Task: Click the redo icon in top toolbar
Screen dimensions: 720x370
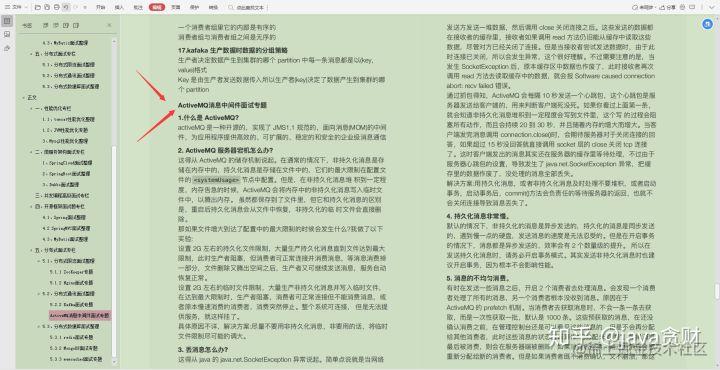Action: pyautogui.click(x=75, y=7)
